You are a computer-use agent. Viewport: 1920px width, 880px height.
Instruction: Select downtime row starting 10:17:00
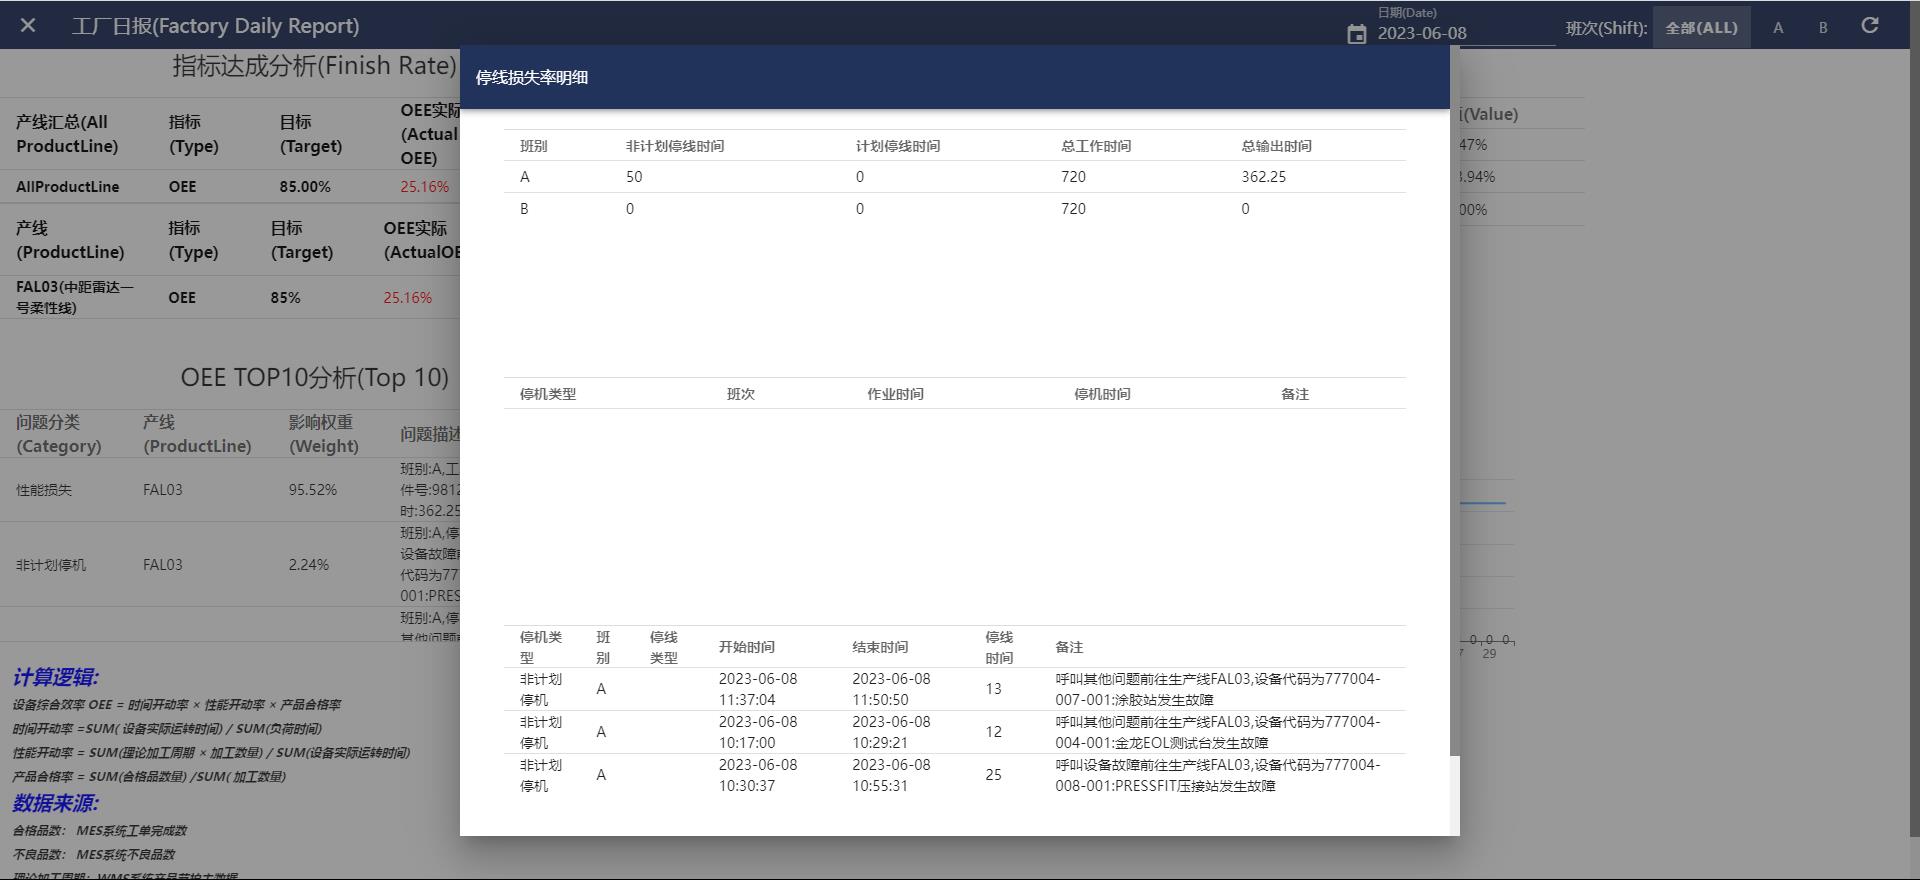coord(955,732)
